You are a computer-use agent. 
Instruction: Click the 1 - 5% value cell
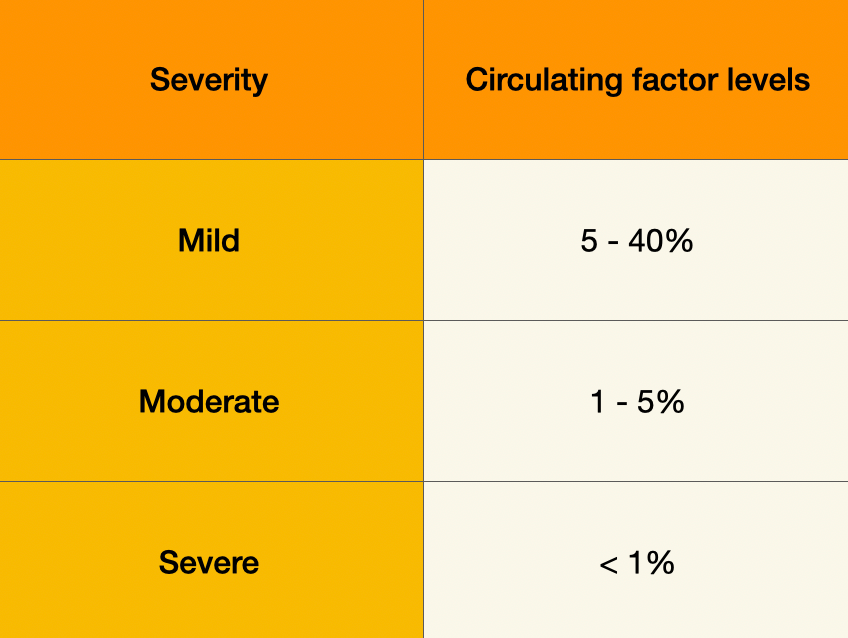tap(636, 402)
